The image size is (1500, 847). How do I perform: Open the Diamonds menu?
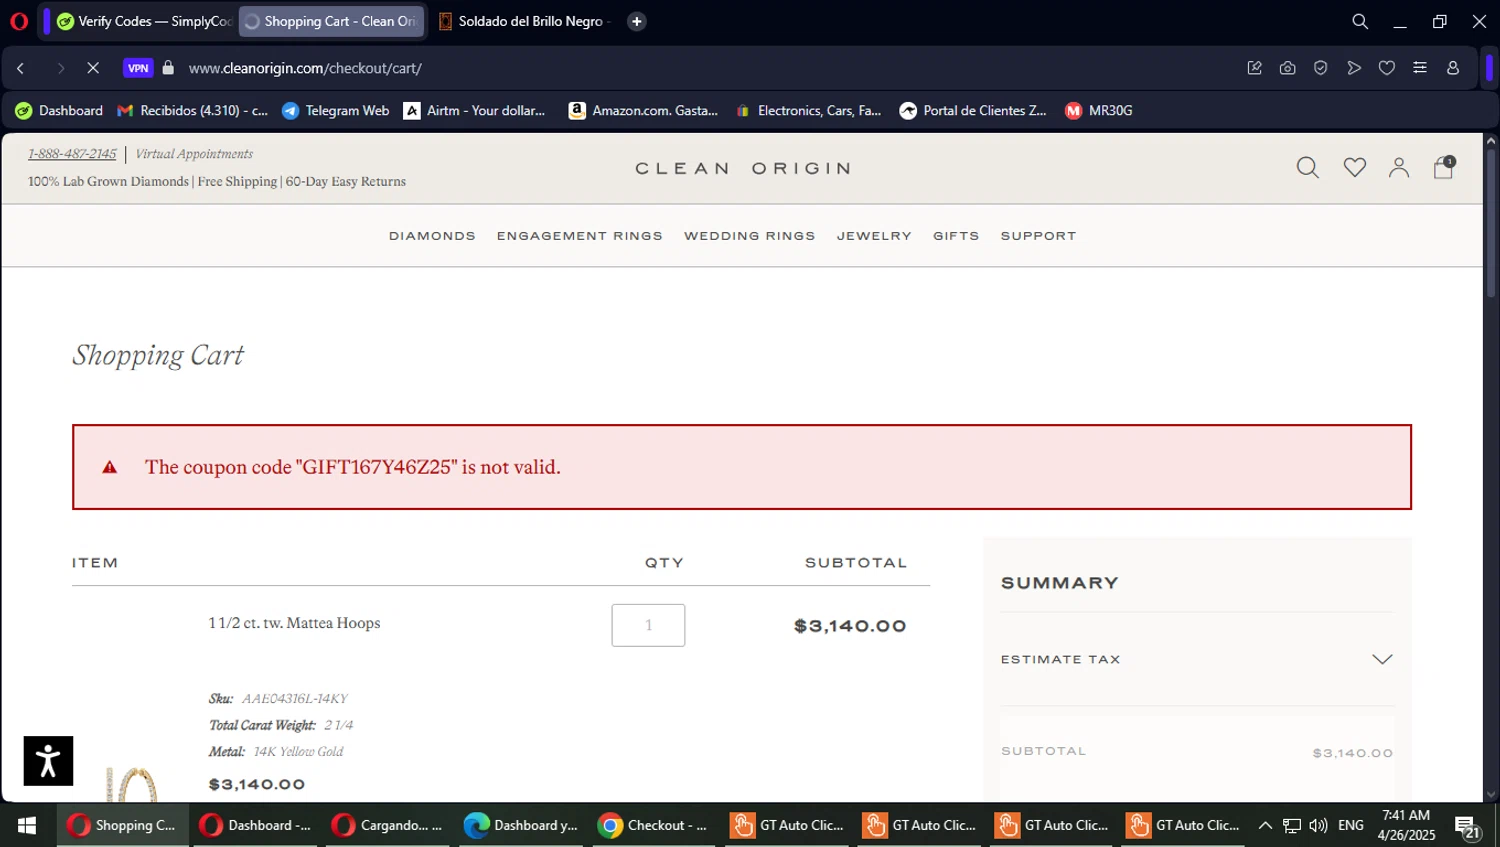click(x=432, y=236)
